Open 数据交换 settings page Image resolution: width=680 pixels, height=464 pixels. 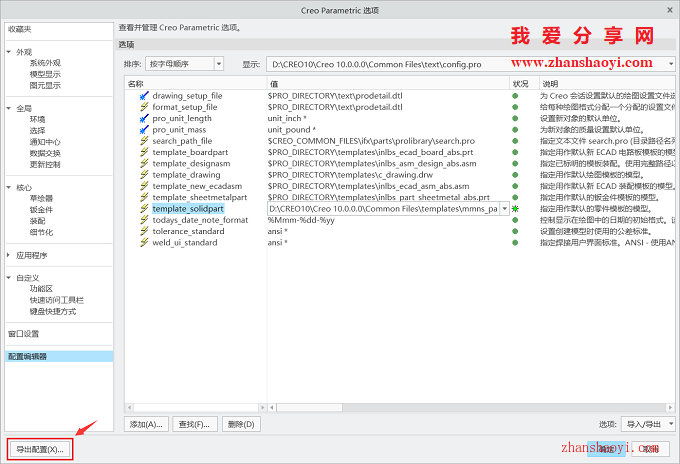[x=45, y=153]
